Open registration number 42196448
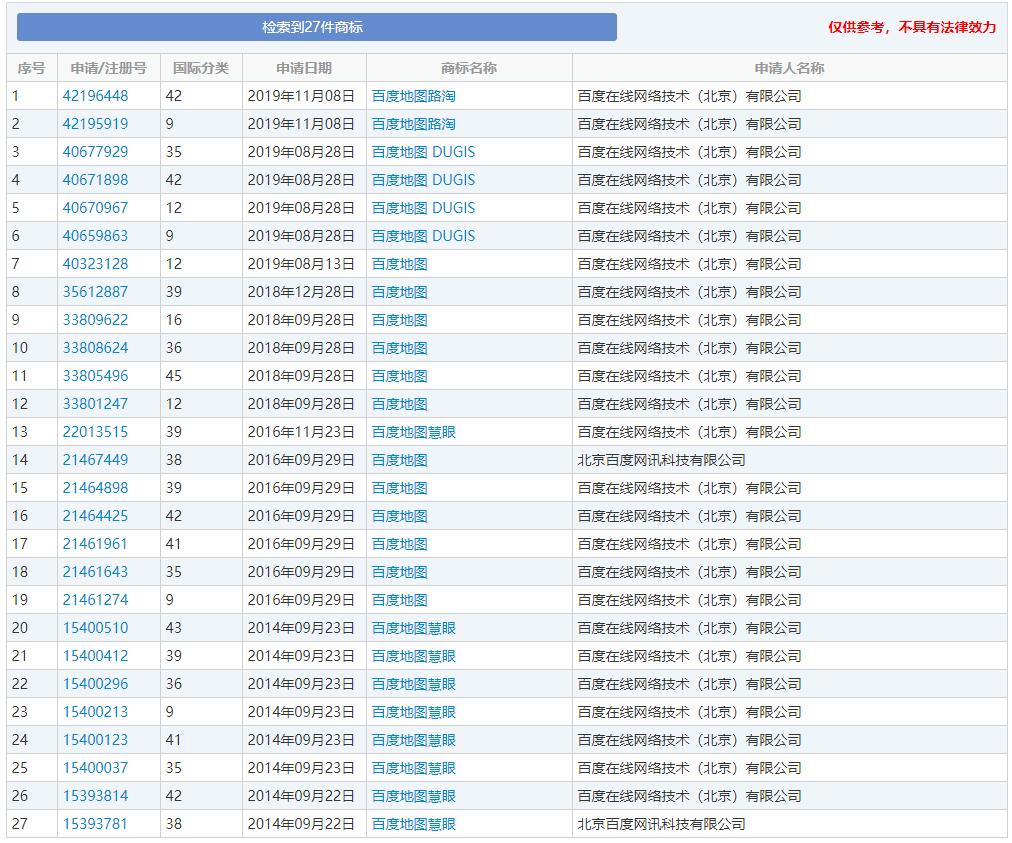The height and width of the screenshot is (843, 1012). point(95,96)
